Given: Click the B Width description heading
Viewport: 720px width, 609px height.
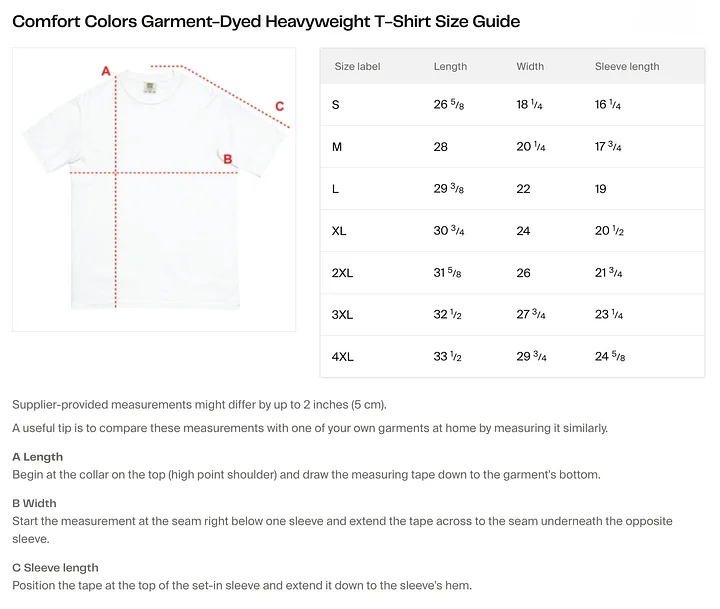Looking at the screenshot, I should 34,503.
